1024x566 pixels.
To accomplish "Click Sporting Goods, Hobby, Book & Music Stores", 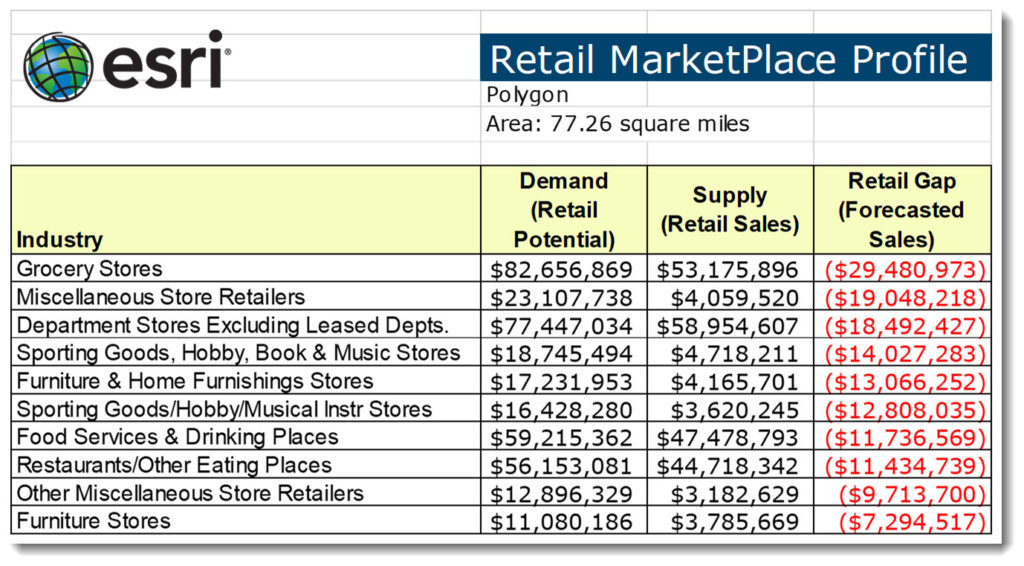I will pos(238,353).
